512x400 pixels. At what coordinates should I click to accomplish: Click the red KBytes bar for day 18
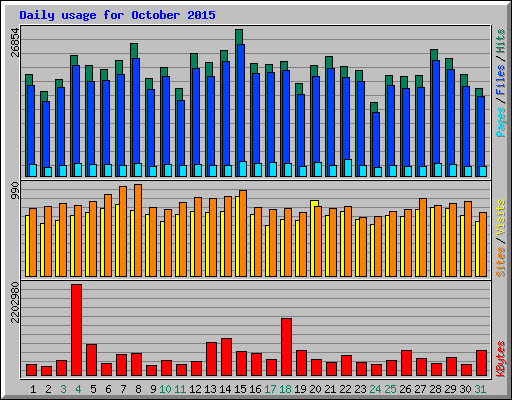[286, 347]
